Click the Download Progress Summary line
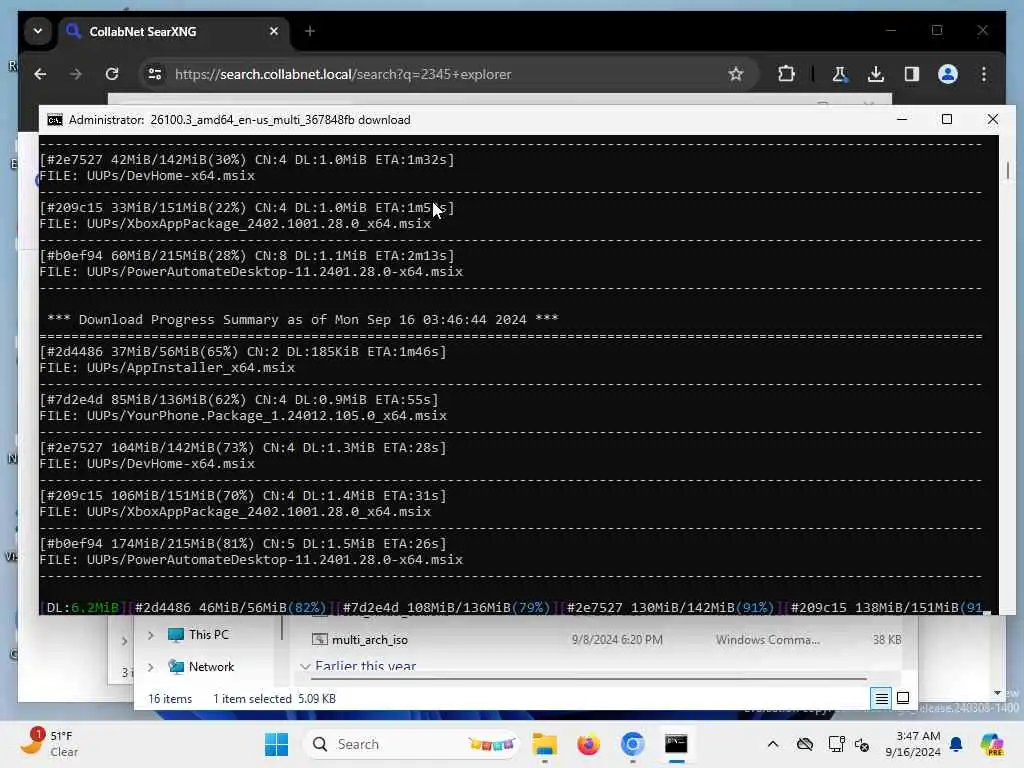This screenshot has width=1024, height=768. point(302,320)
